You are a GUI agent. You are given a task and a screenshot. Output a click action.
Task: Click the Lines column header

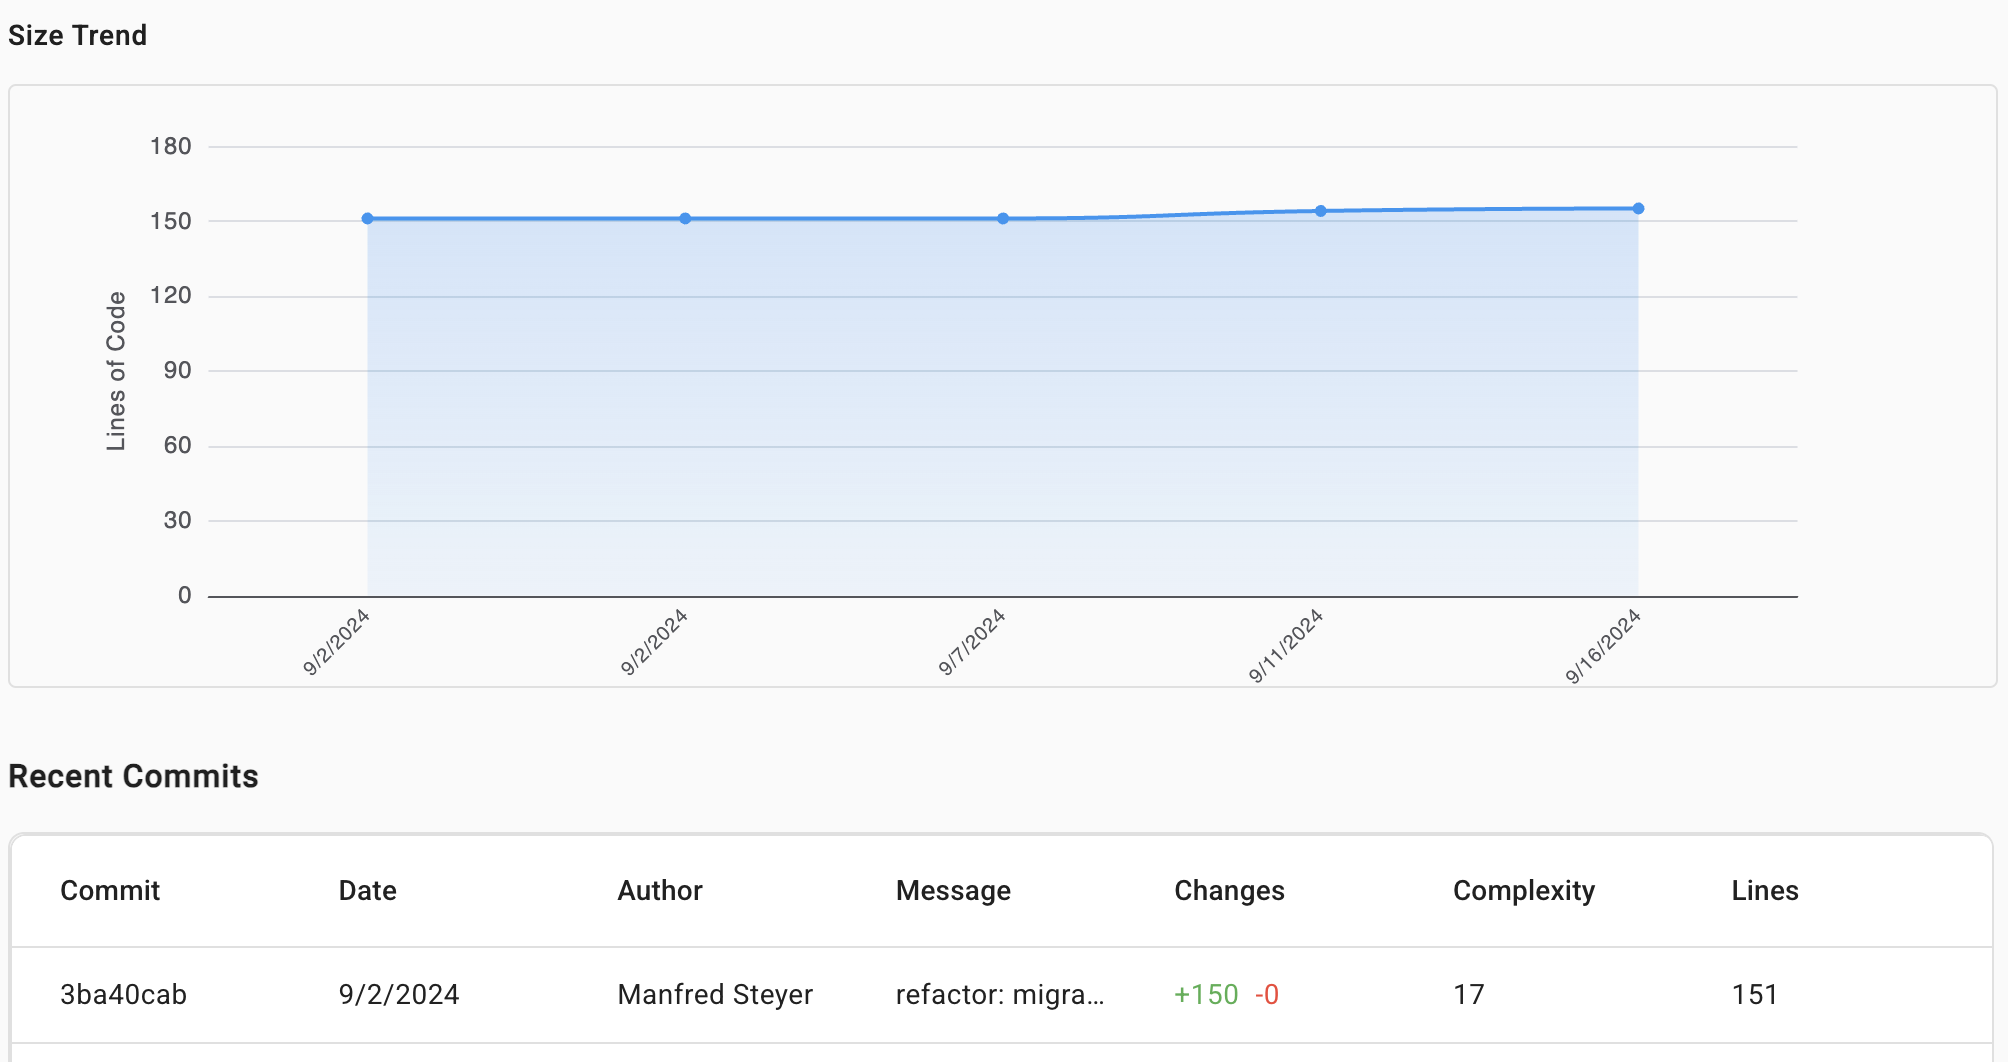(x=1765, y=890)
